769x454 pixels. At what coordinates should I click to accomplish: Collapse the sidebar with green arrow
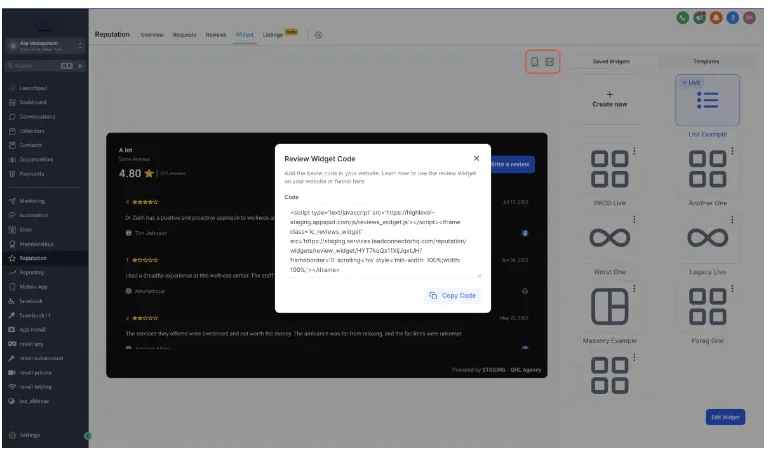[x=87, y=436]
